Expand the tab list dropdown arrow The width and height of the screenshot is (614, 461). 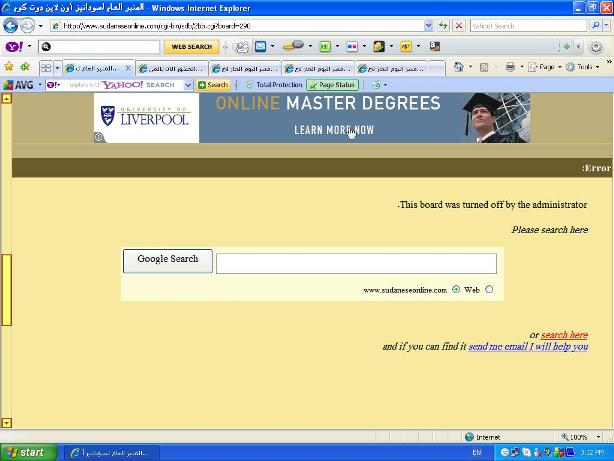point(57,68)
